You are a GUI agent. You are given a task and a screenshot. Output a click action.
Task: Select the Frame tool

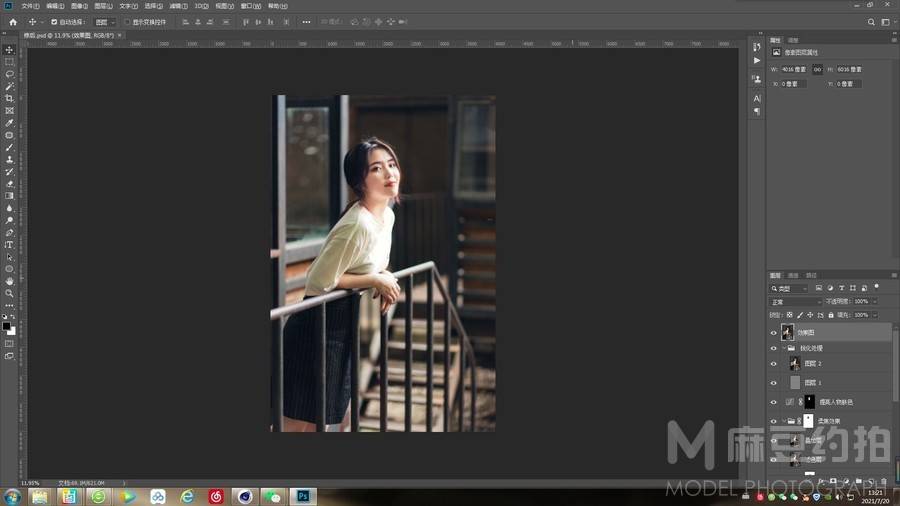[9, 111]
